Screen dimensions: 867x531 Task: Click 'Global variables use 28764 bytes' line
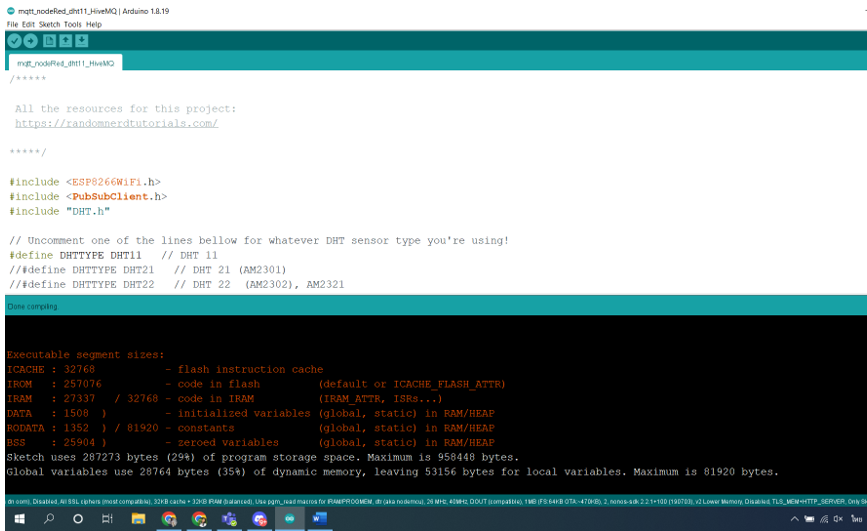393,472
